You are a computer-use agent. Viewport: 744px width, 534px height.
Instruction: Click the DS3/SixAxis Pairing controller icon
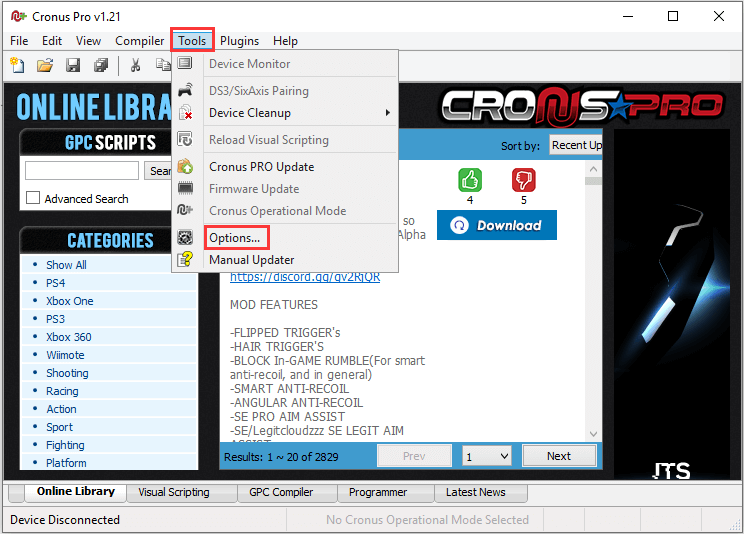pos(186,90)
